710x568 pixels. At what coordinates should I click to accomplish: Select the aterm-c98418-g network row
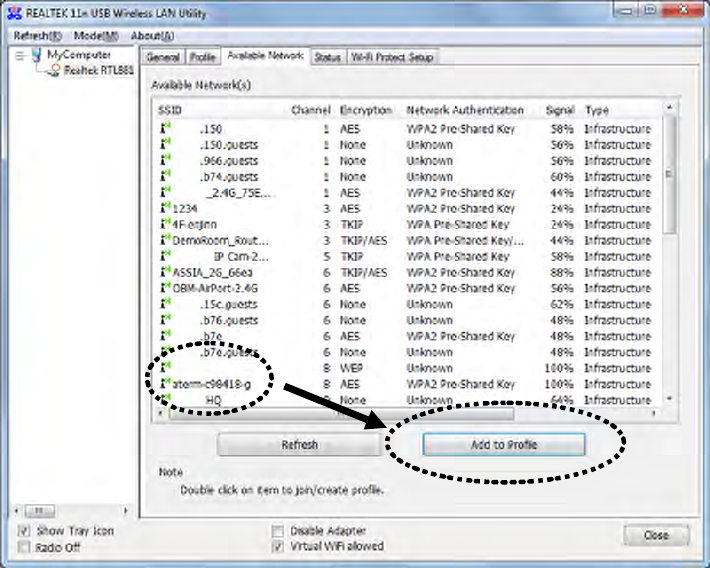coord(406,384)
